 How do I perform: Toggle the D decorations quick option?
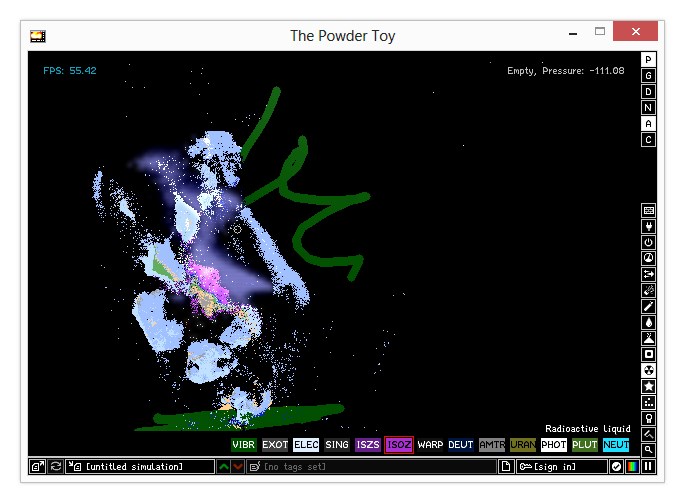pyautogui.click(x=649, y=92)
